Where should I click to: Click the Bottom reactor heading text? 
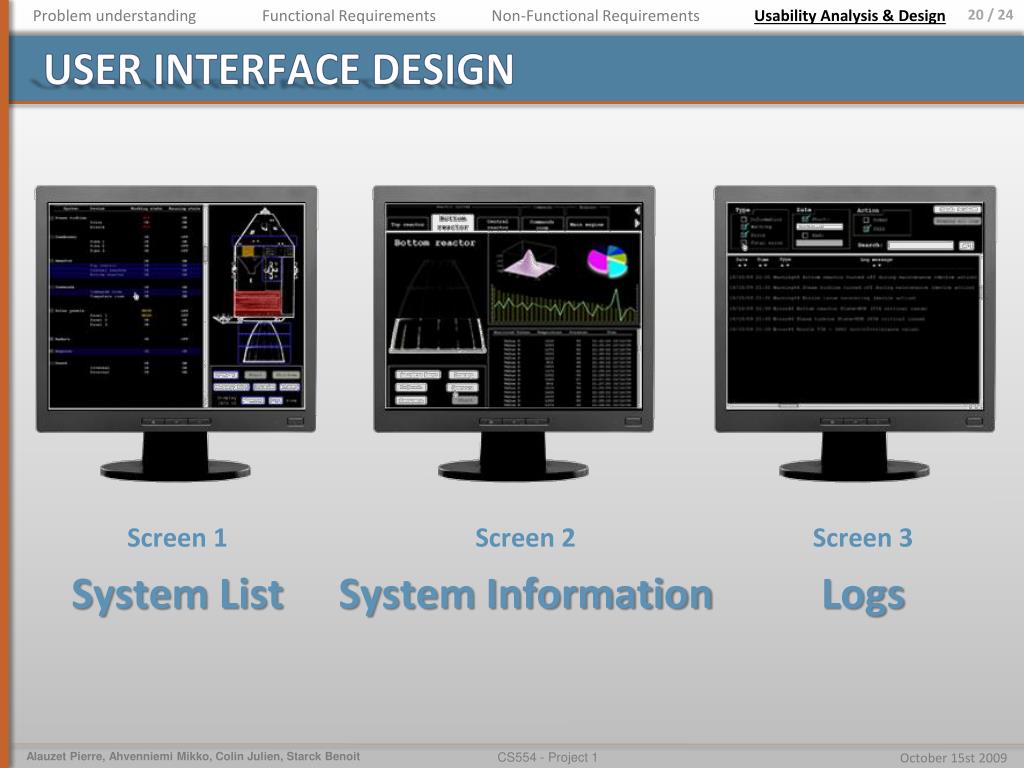click(x=434, y=243)
